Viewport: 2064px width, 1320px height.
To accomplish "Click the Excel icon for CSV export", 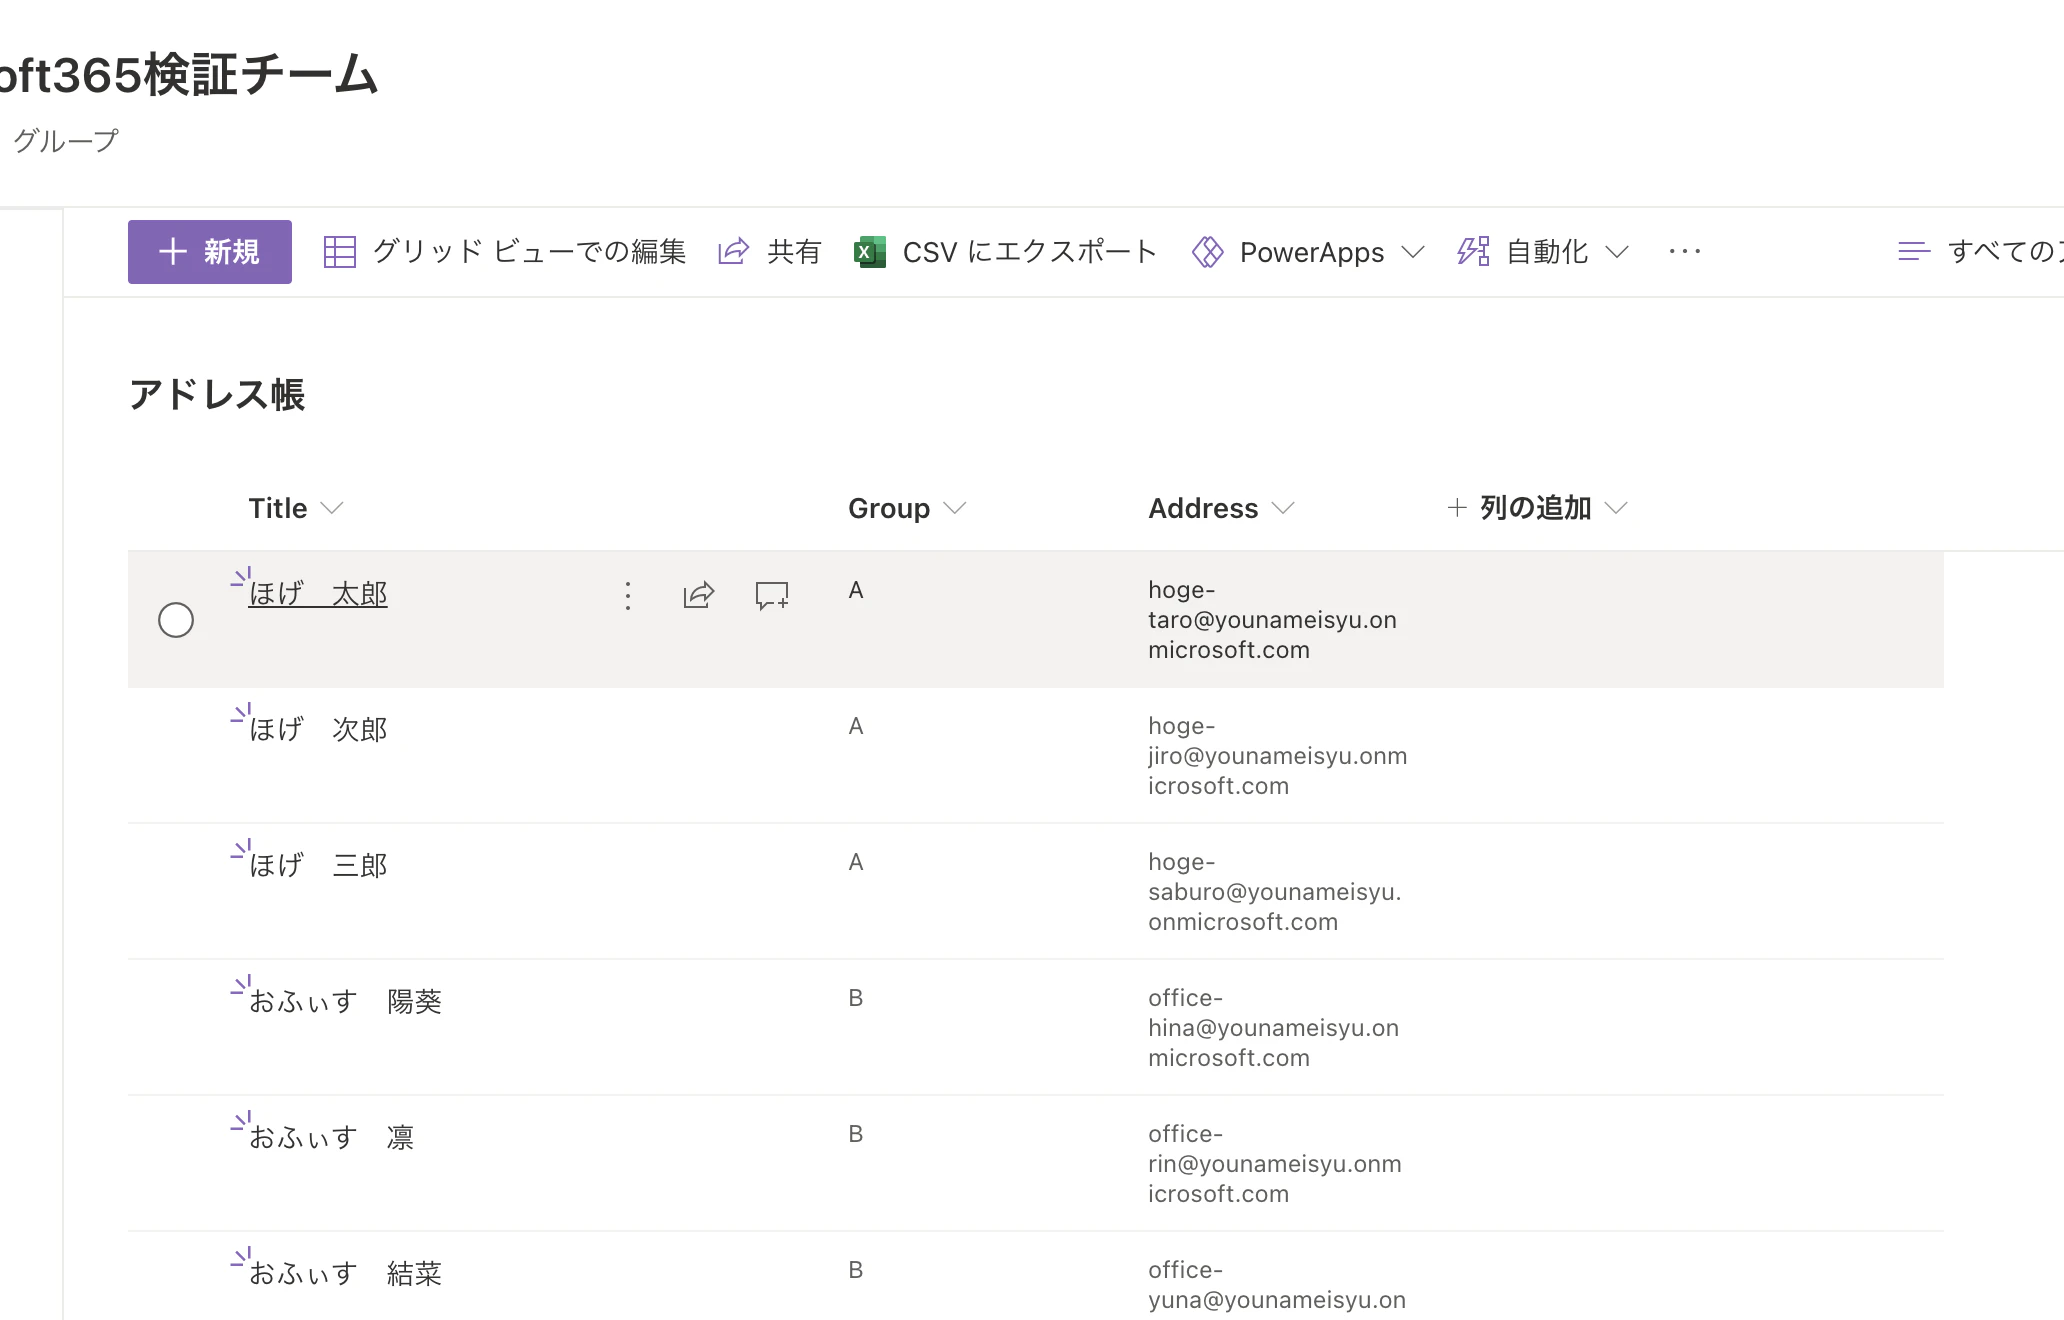I will 870,252.
